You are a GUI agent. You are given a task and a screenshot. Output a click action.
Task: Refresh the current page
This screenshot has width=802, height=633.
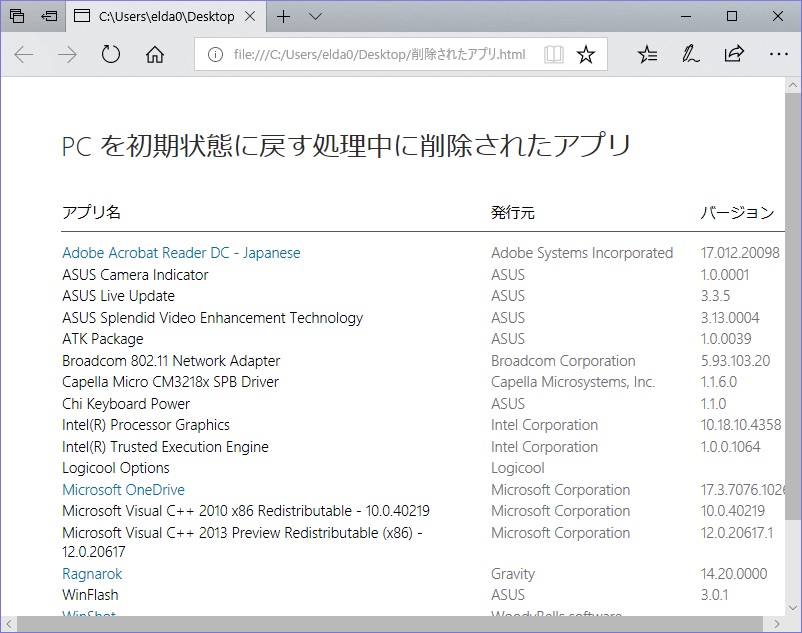click(110, 54)
